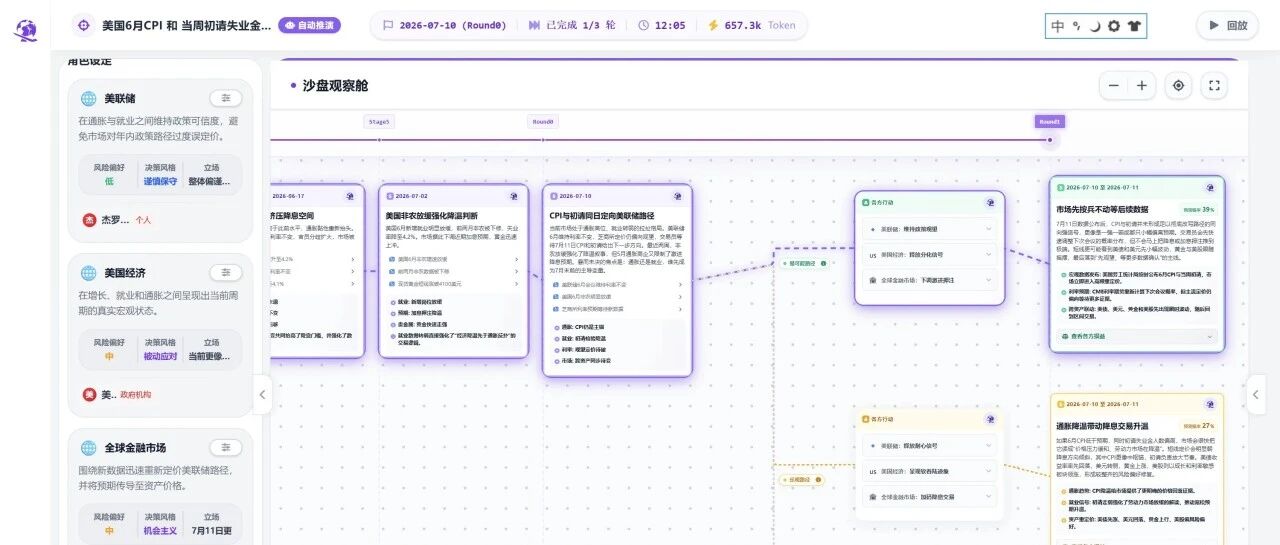
Task: Click the 谨慎保守 decision style value
Action: click(x=160, y=182)
